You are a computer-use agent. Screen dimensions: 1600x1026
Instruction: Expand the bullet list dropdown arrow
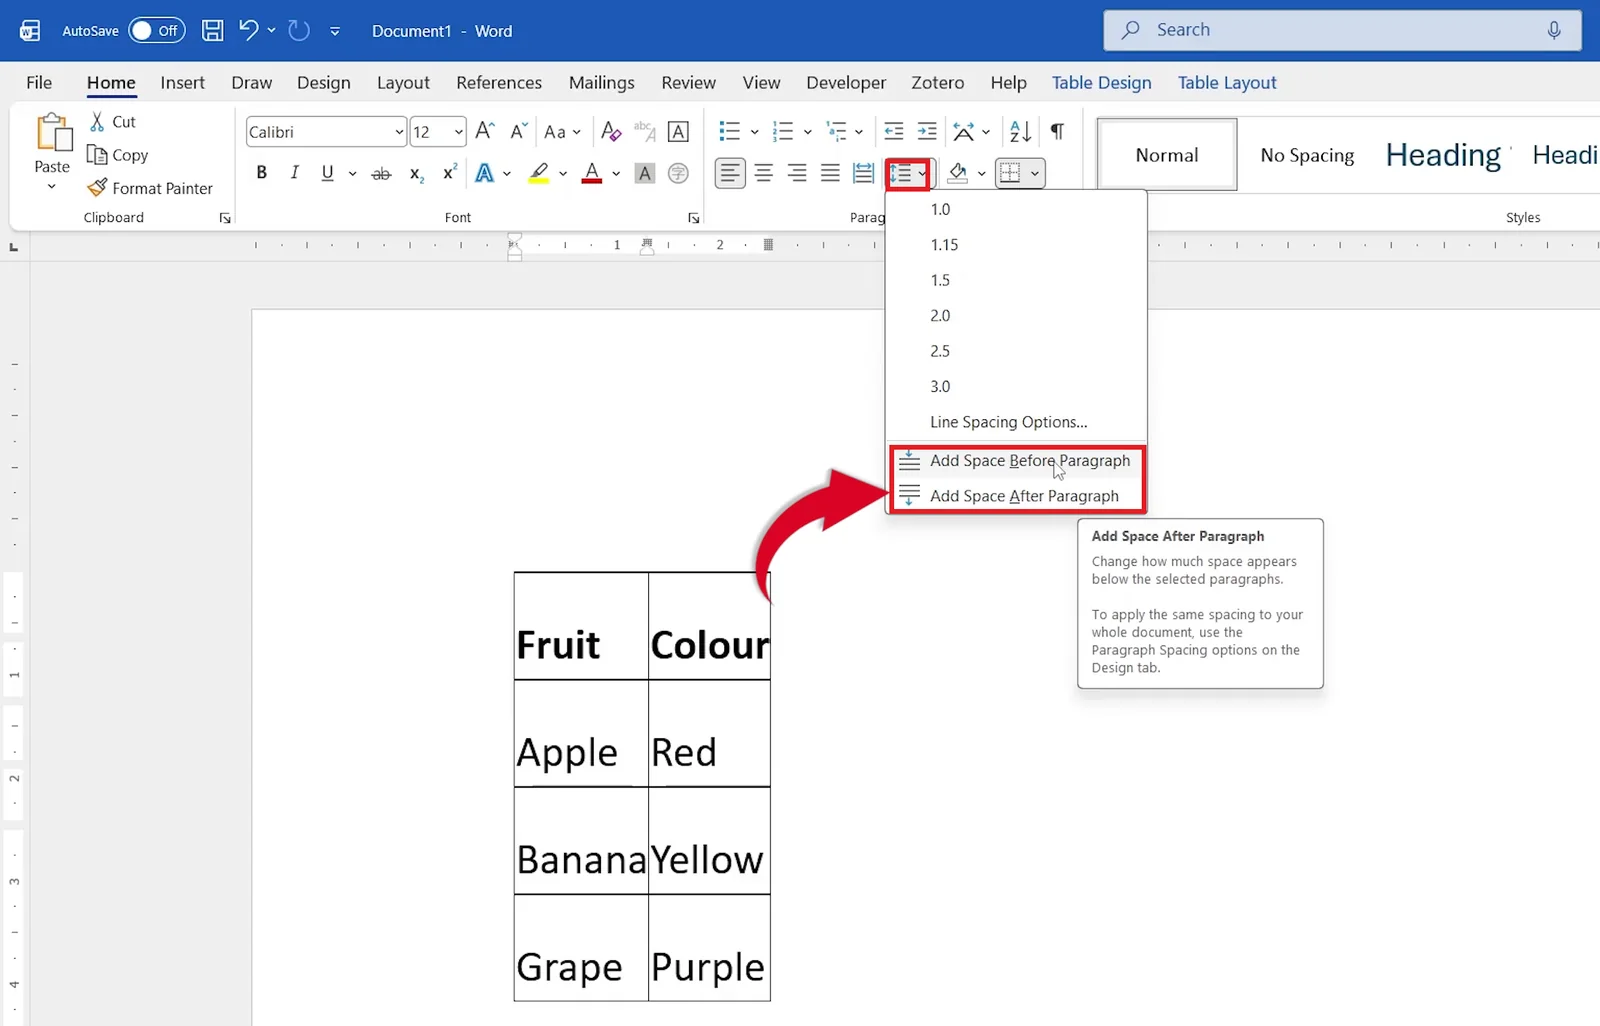[754, 132]
